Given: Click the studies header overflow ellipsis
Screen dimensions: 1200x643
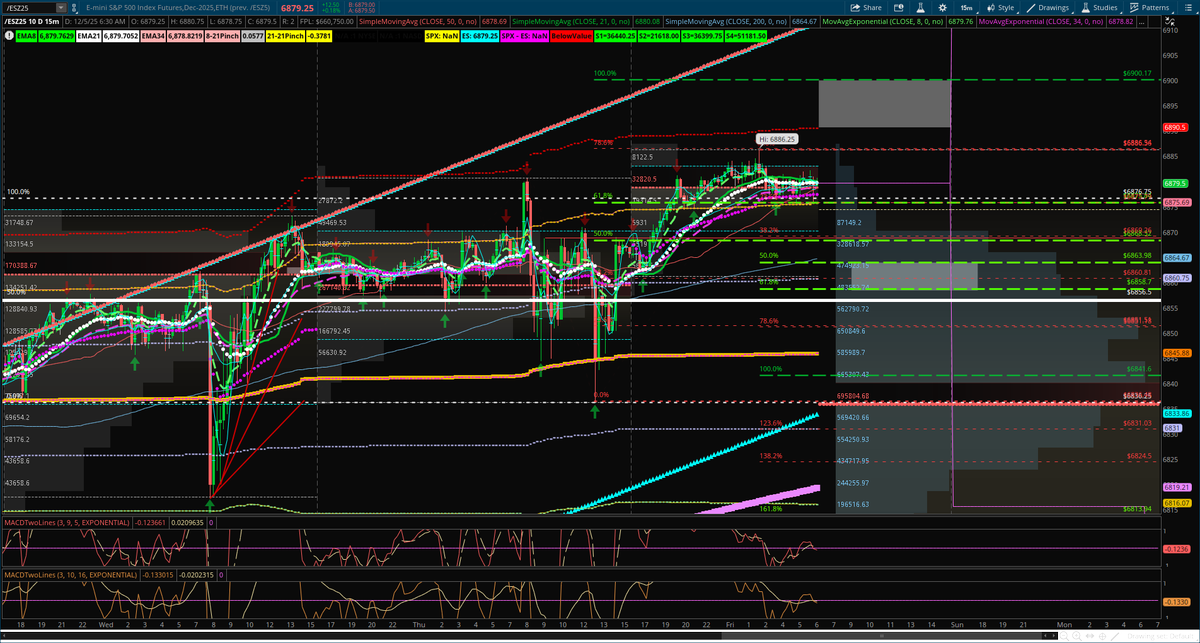Looking at the screenshot, I should click(x=1141, y=22).
